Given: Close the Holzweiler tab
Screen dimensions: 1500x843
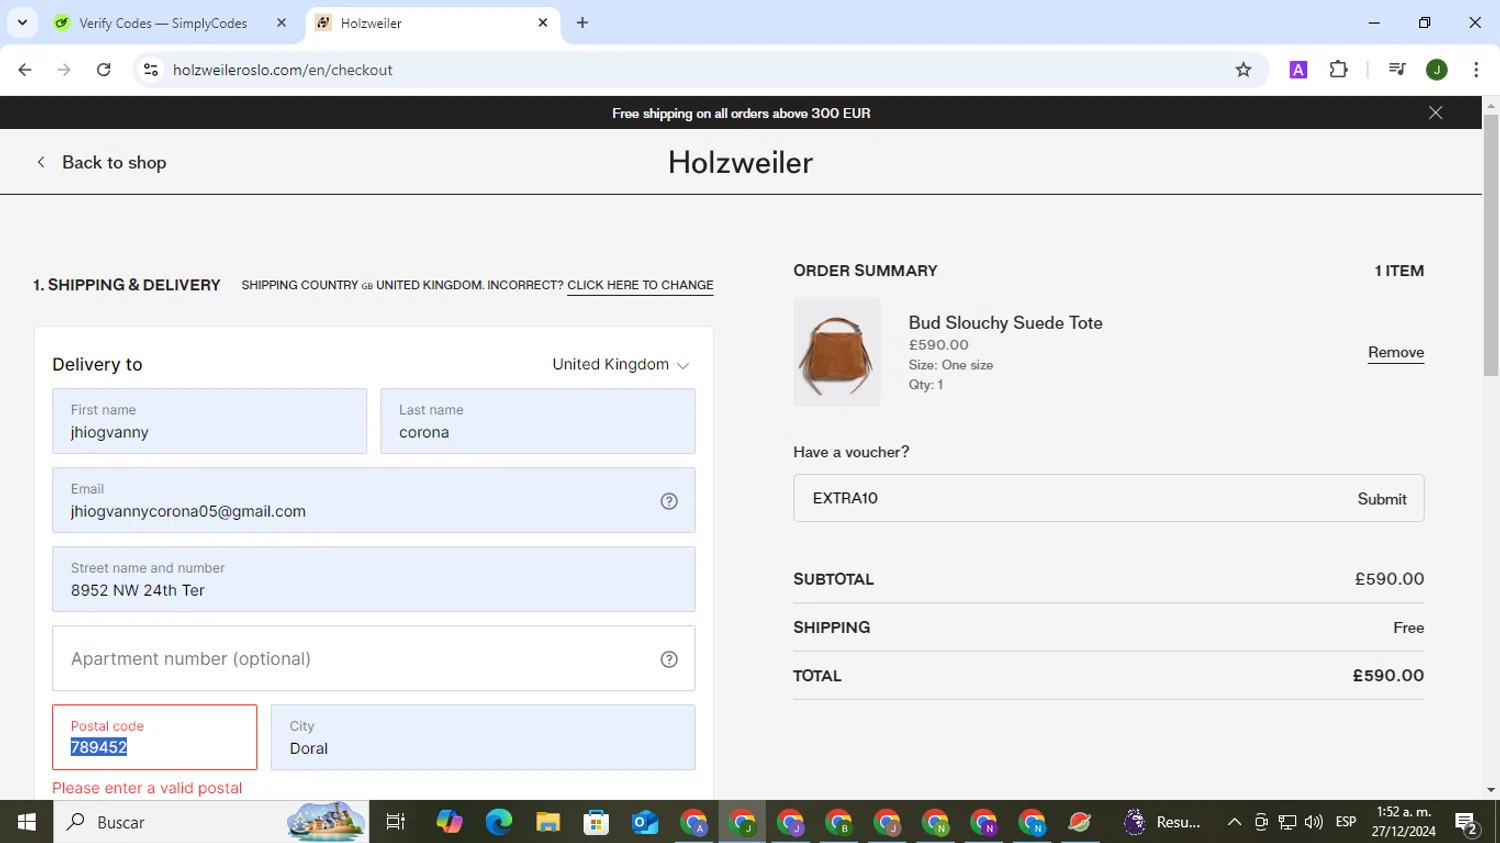Looking at the screenshot, I should pyautogui.click(x=543, y=23).
